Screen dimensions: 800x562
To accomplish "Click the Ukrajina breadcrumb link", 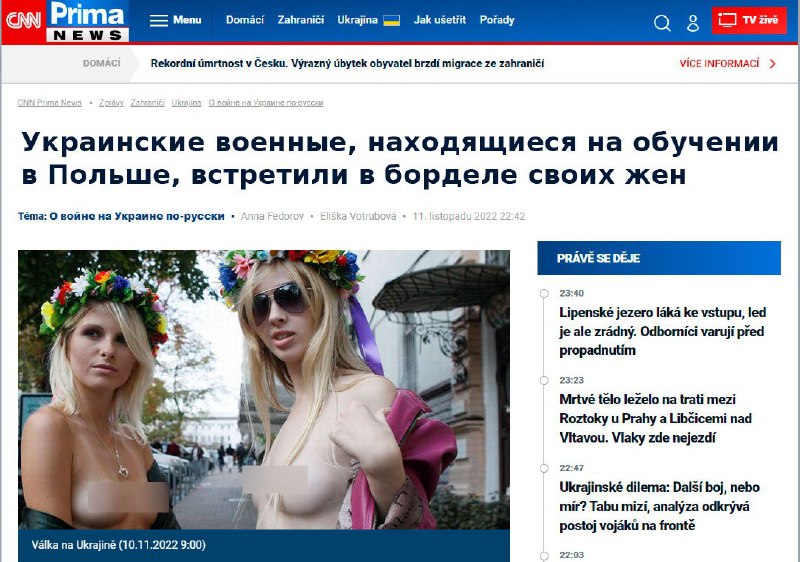I will (x=186, y=103).
